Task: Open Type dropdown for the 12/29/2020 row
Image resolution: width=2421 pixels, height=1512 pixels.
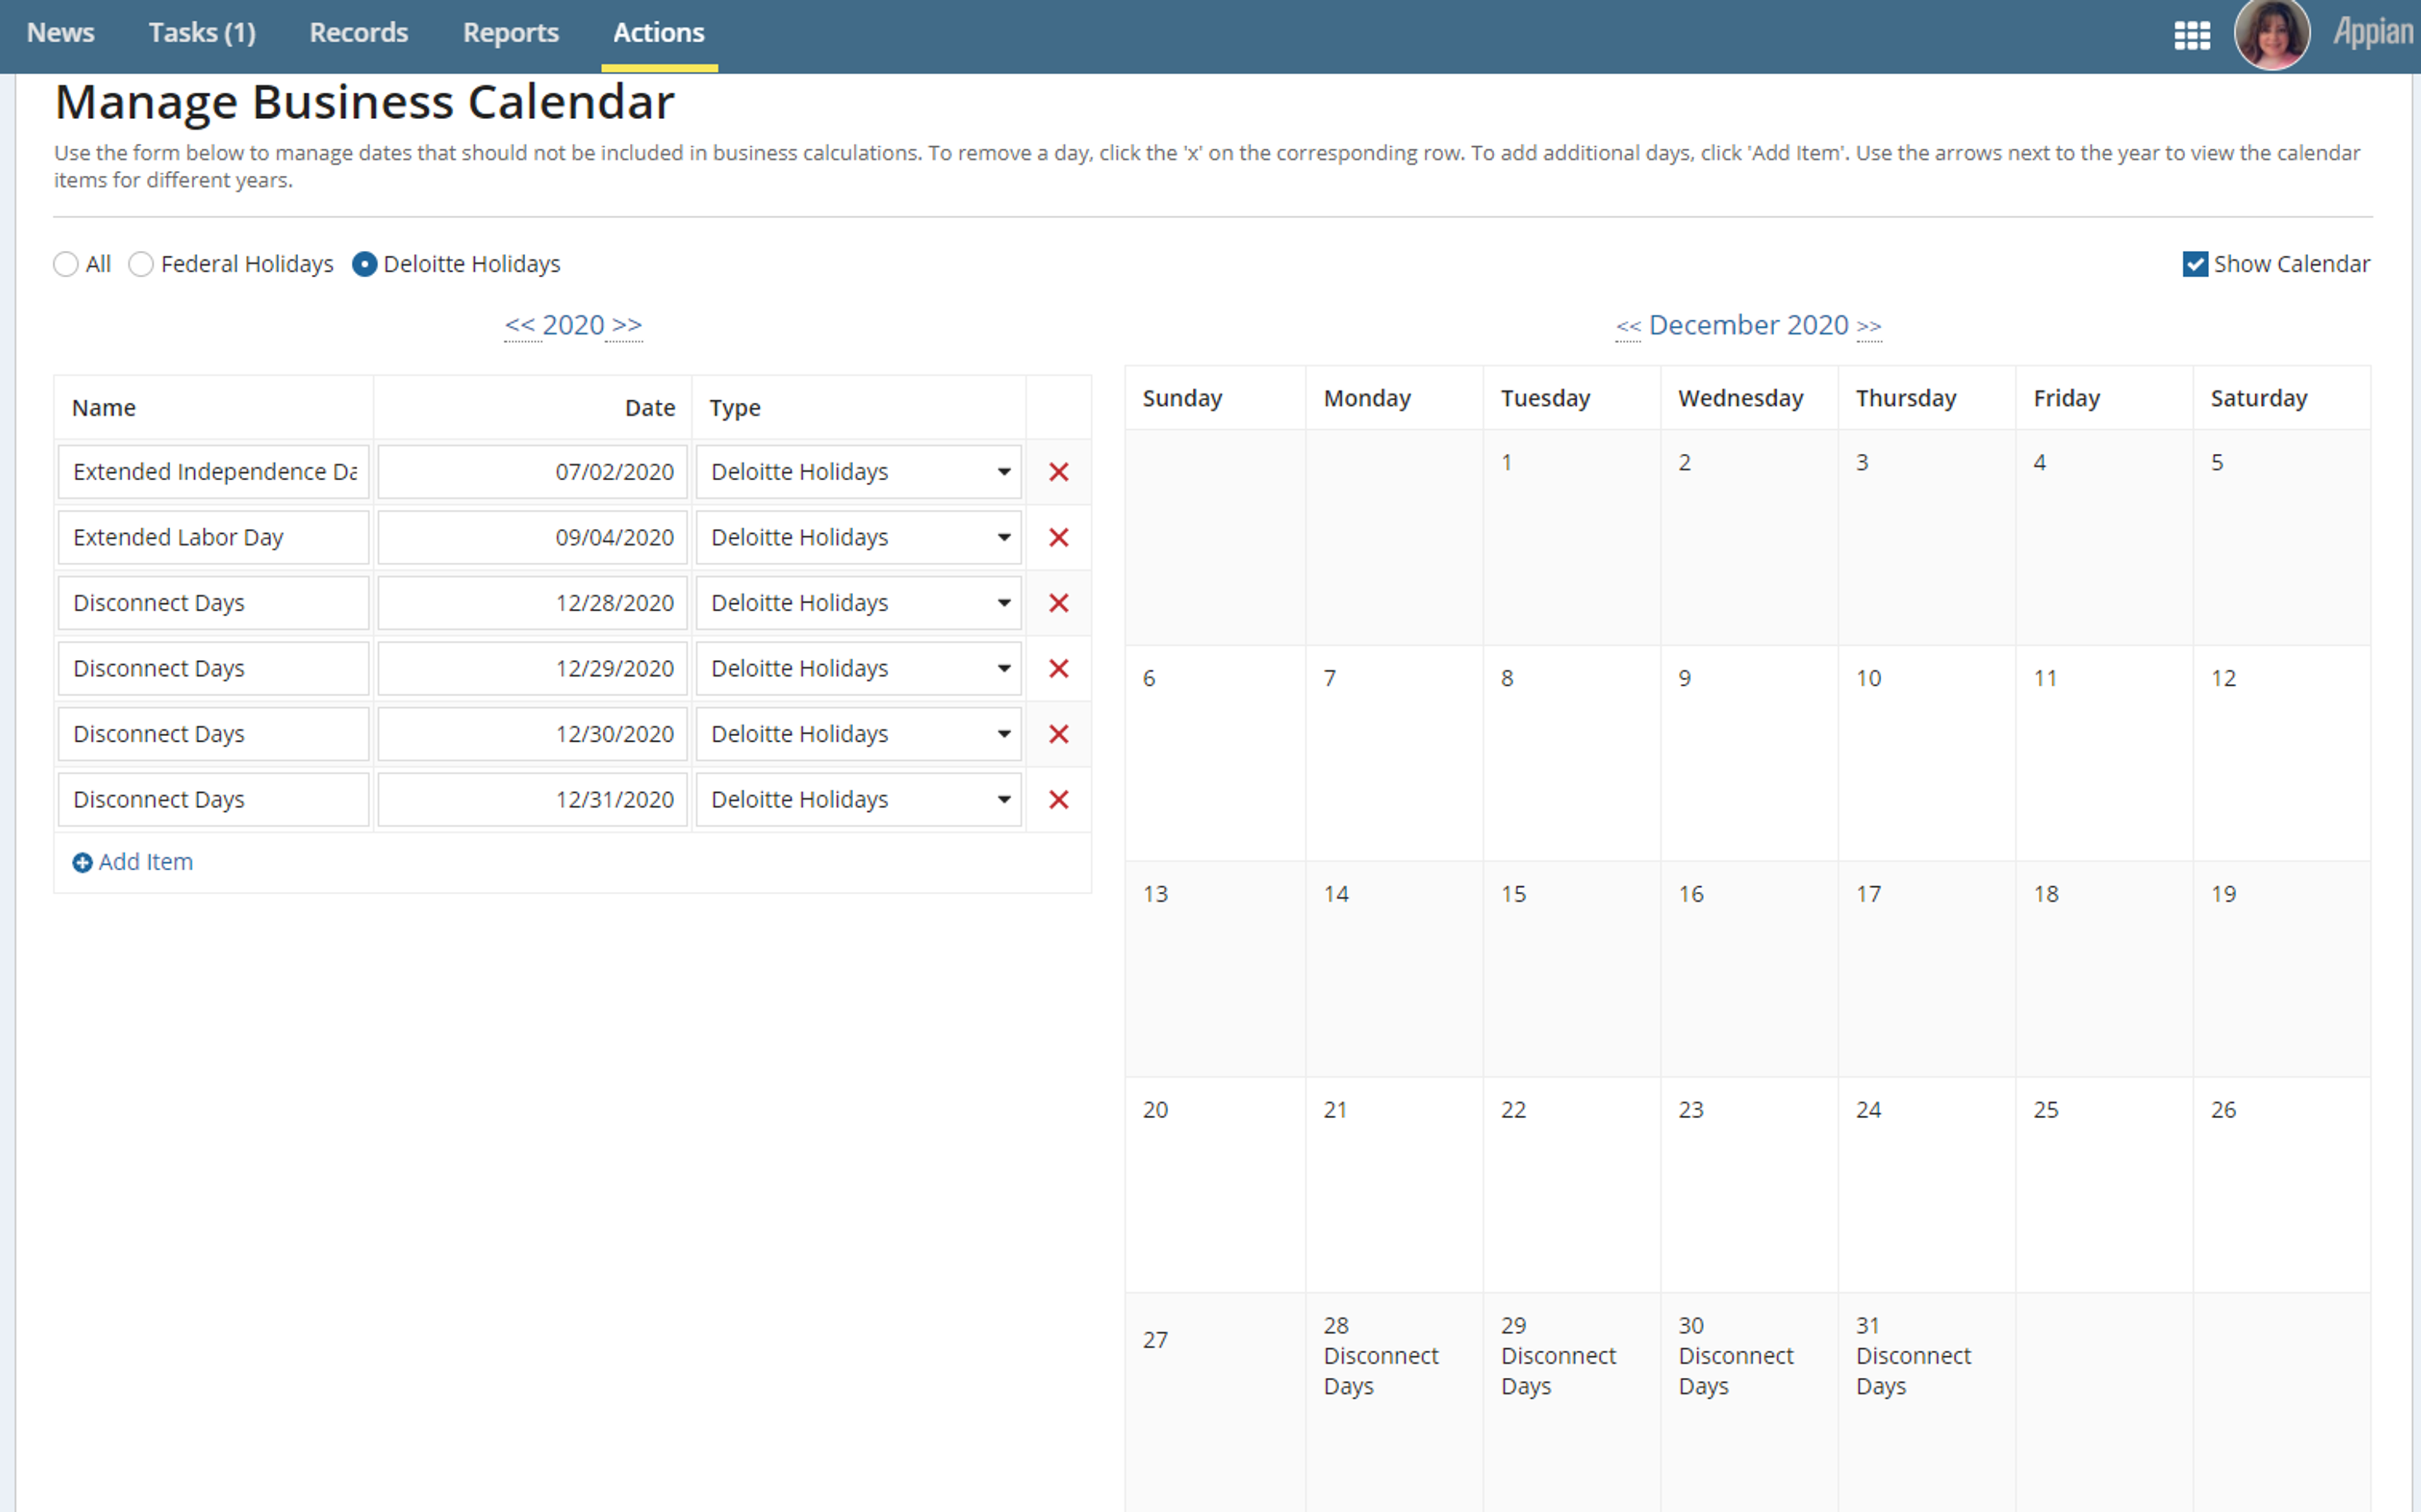Action: point(858,668)
